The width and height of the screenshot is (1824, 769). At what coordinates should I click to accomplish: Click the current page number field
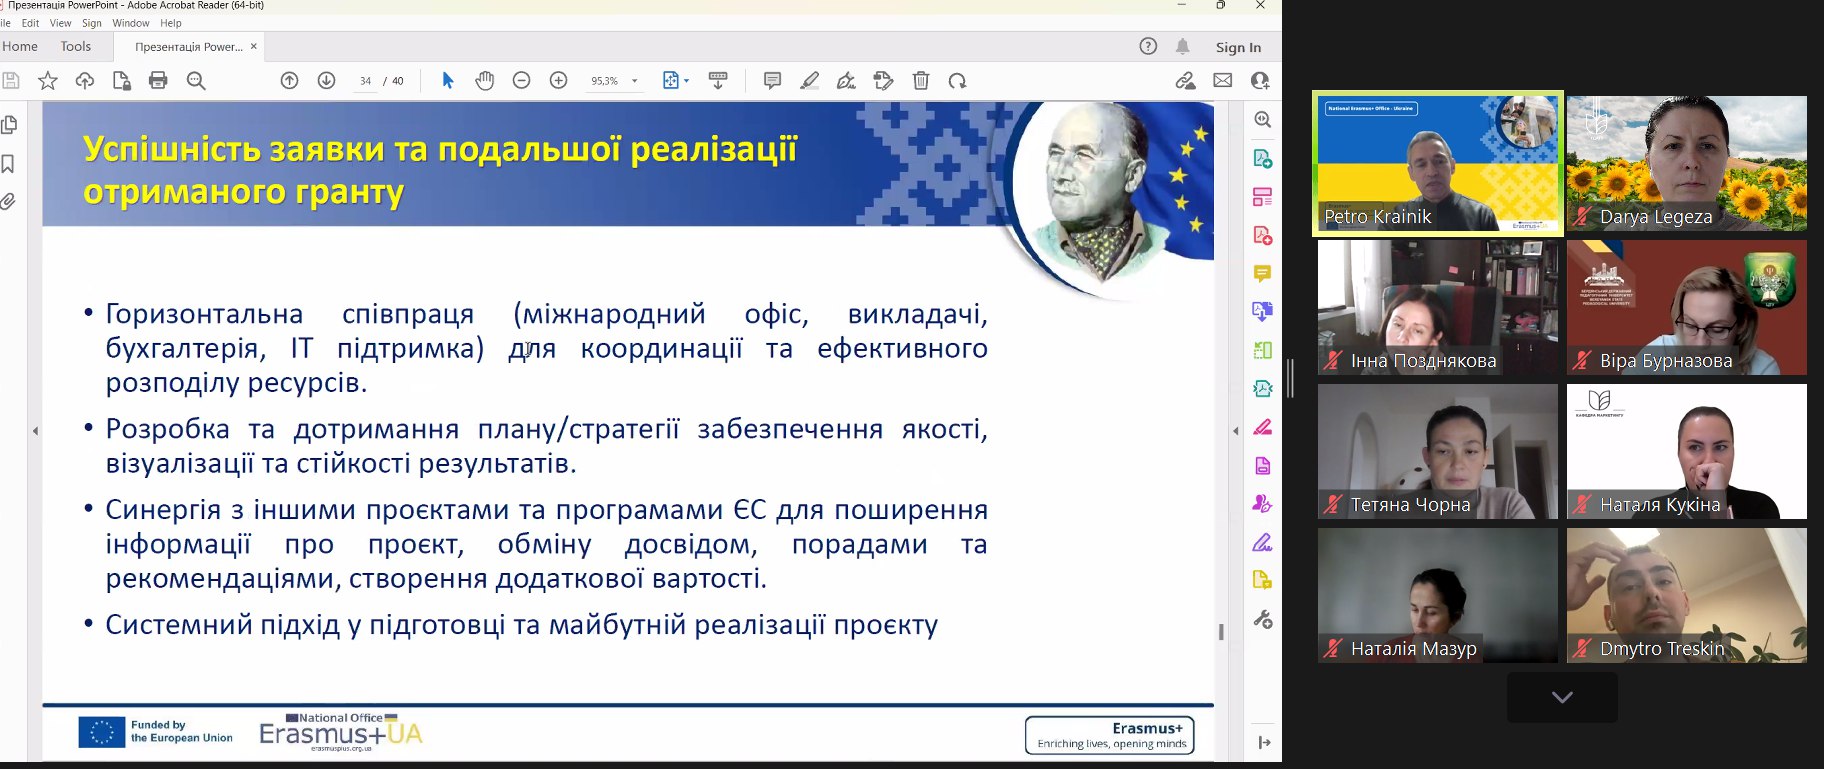coord(366,81)
